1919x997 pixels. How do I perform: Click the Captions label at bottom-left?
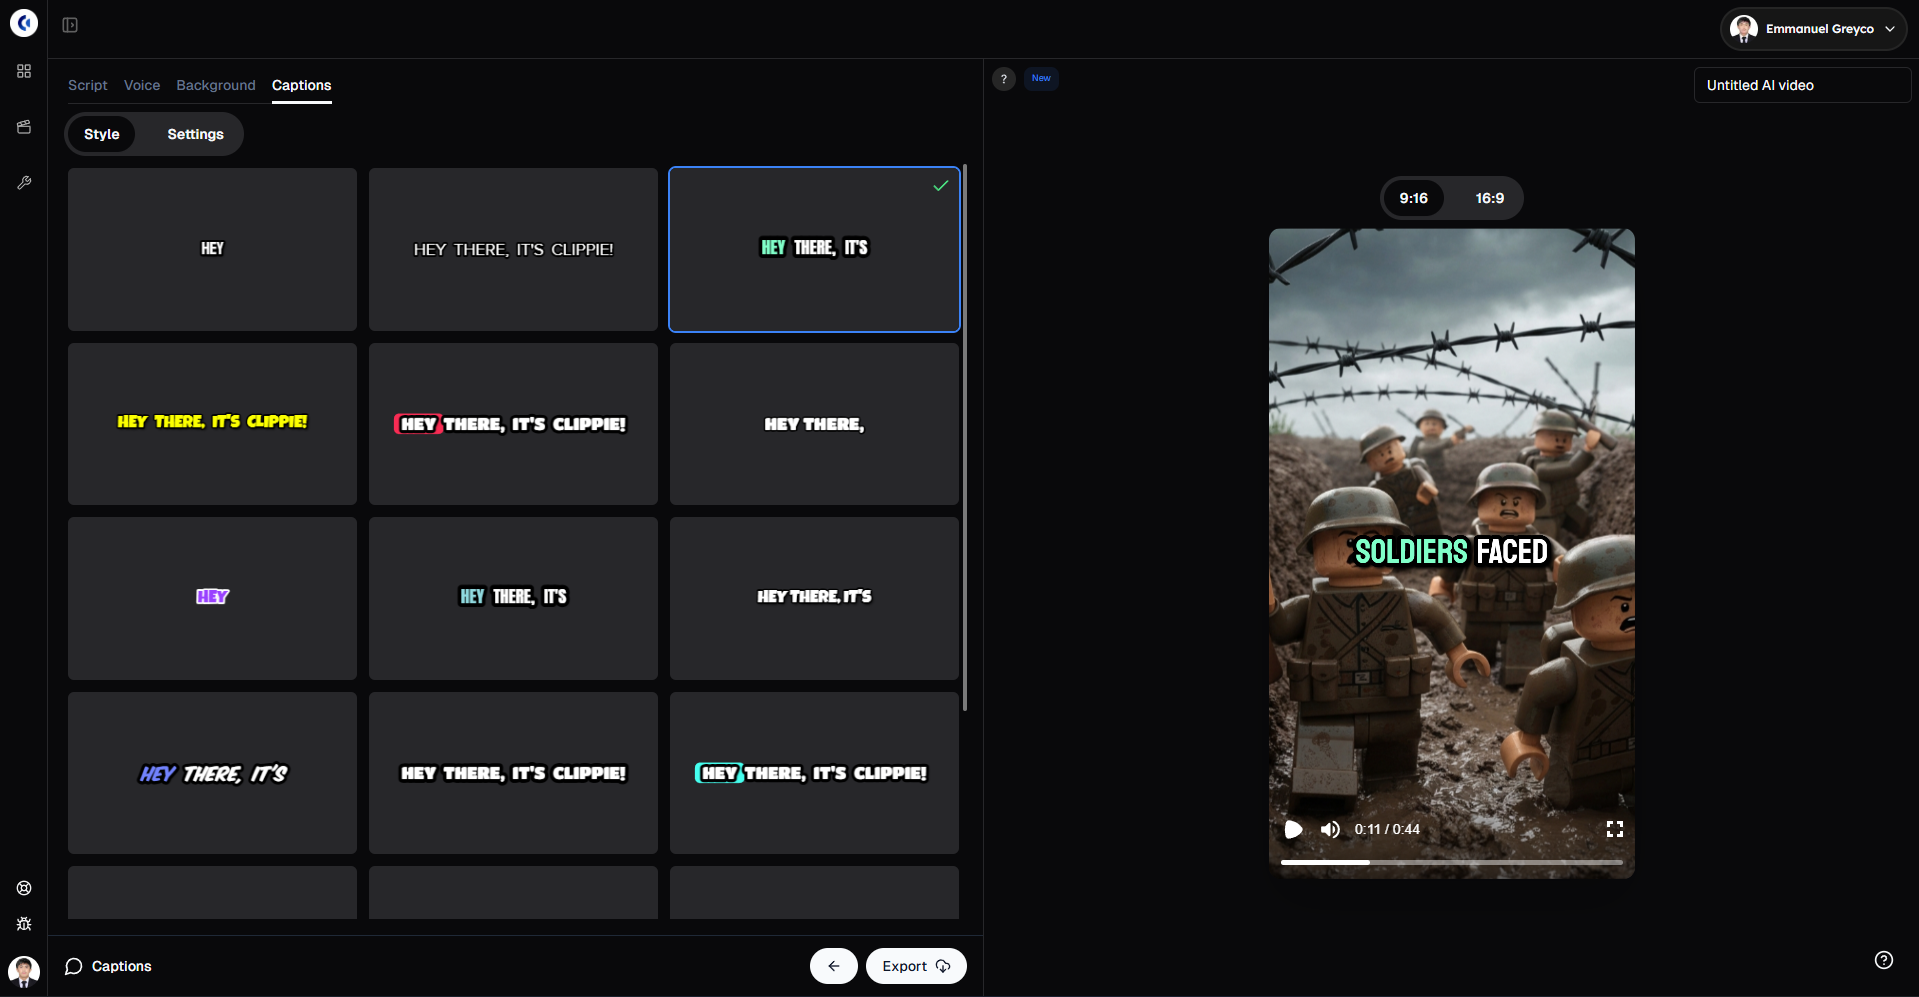[x=122, y=966]
